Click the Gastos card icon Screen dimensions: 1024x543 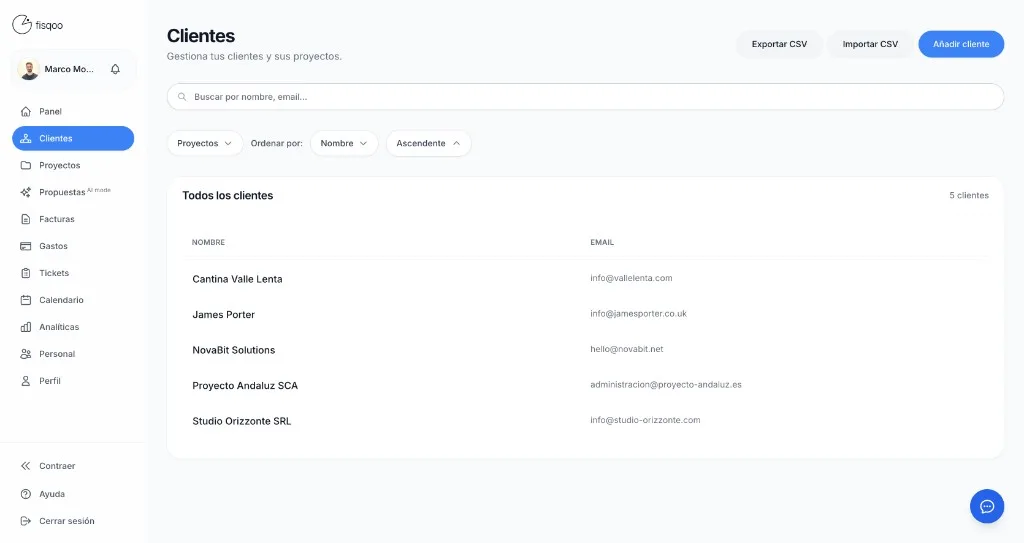25,246
